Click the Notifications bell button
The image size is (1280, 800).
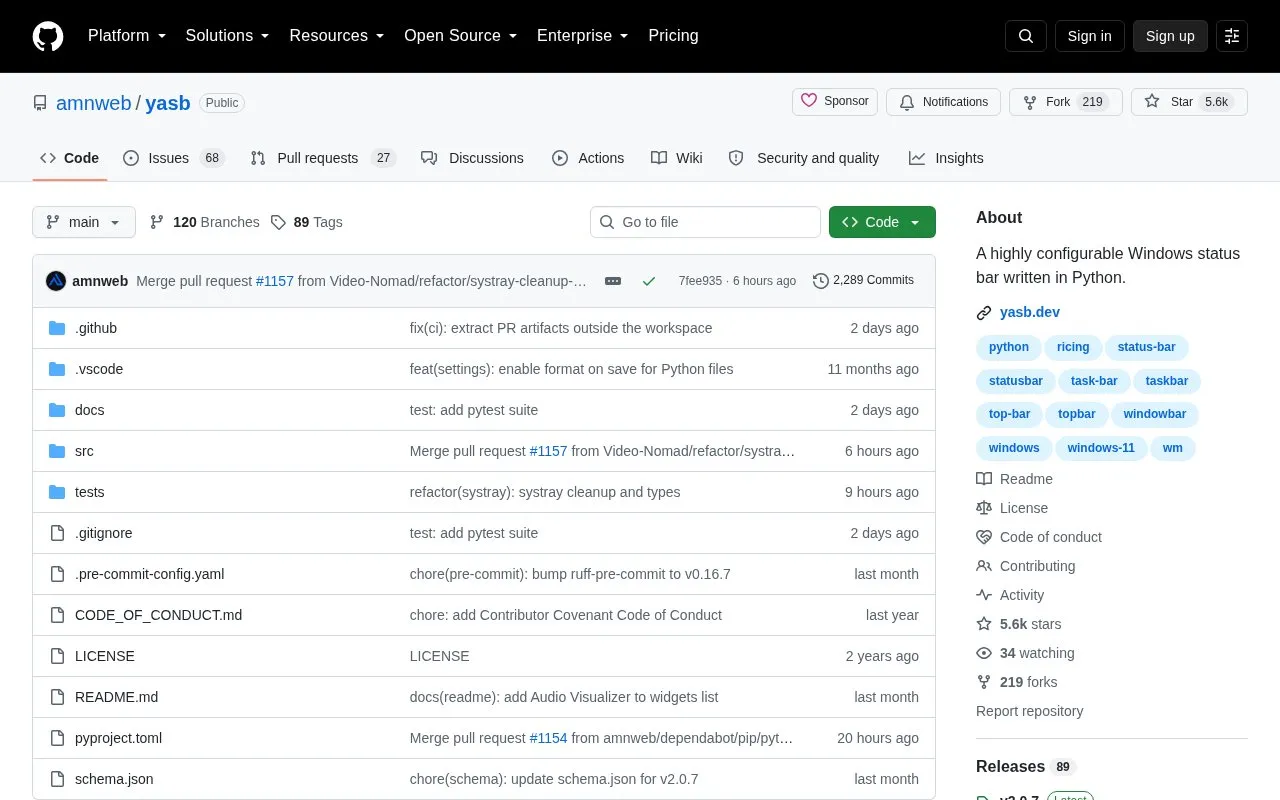tap(943, 102)
